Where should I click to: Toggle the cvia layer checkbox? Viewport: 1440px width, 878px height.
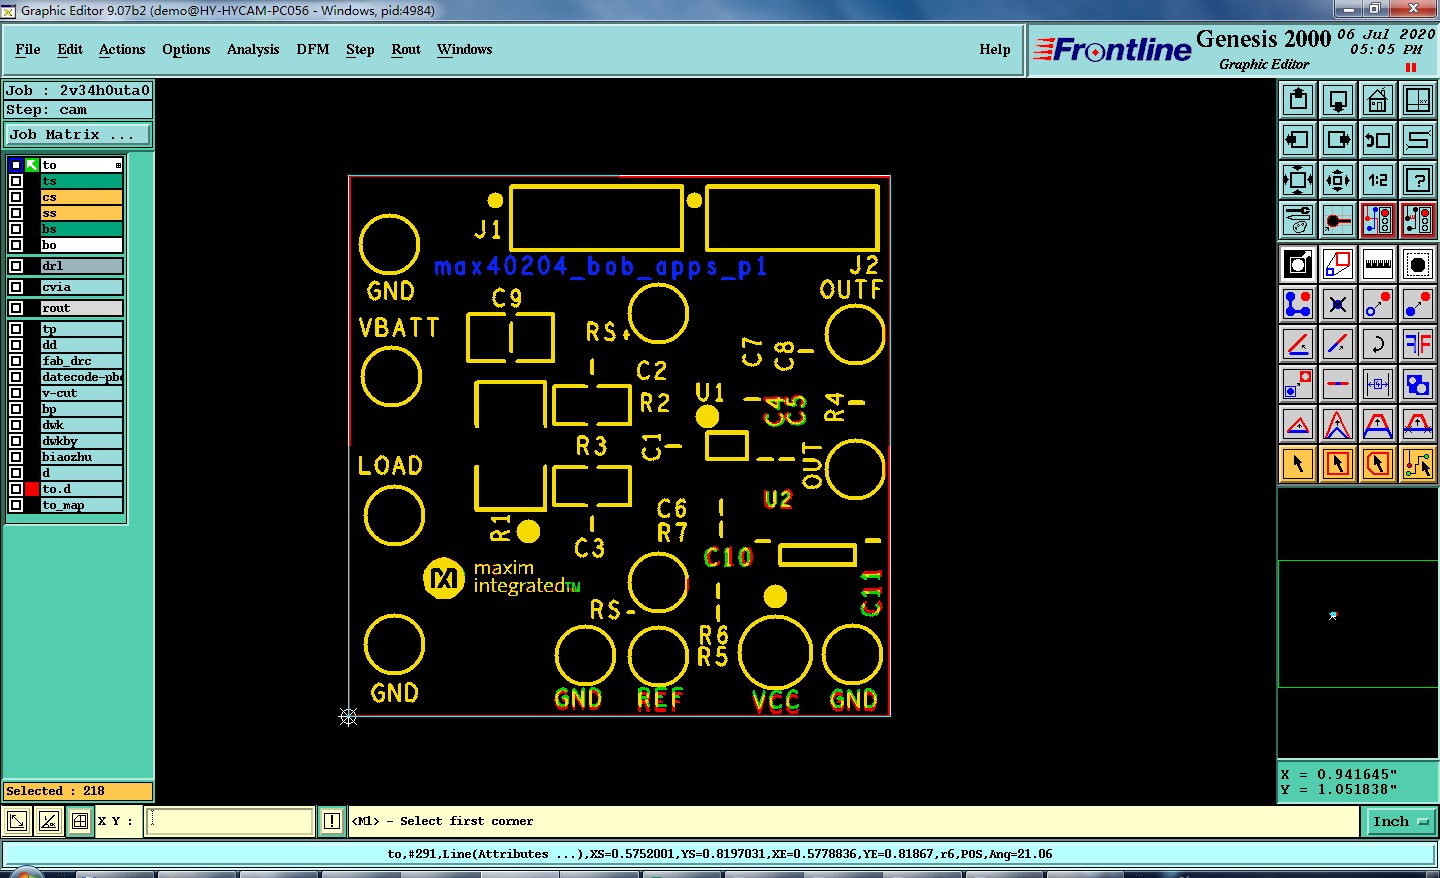pos(16,287)
